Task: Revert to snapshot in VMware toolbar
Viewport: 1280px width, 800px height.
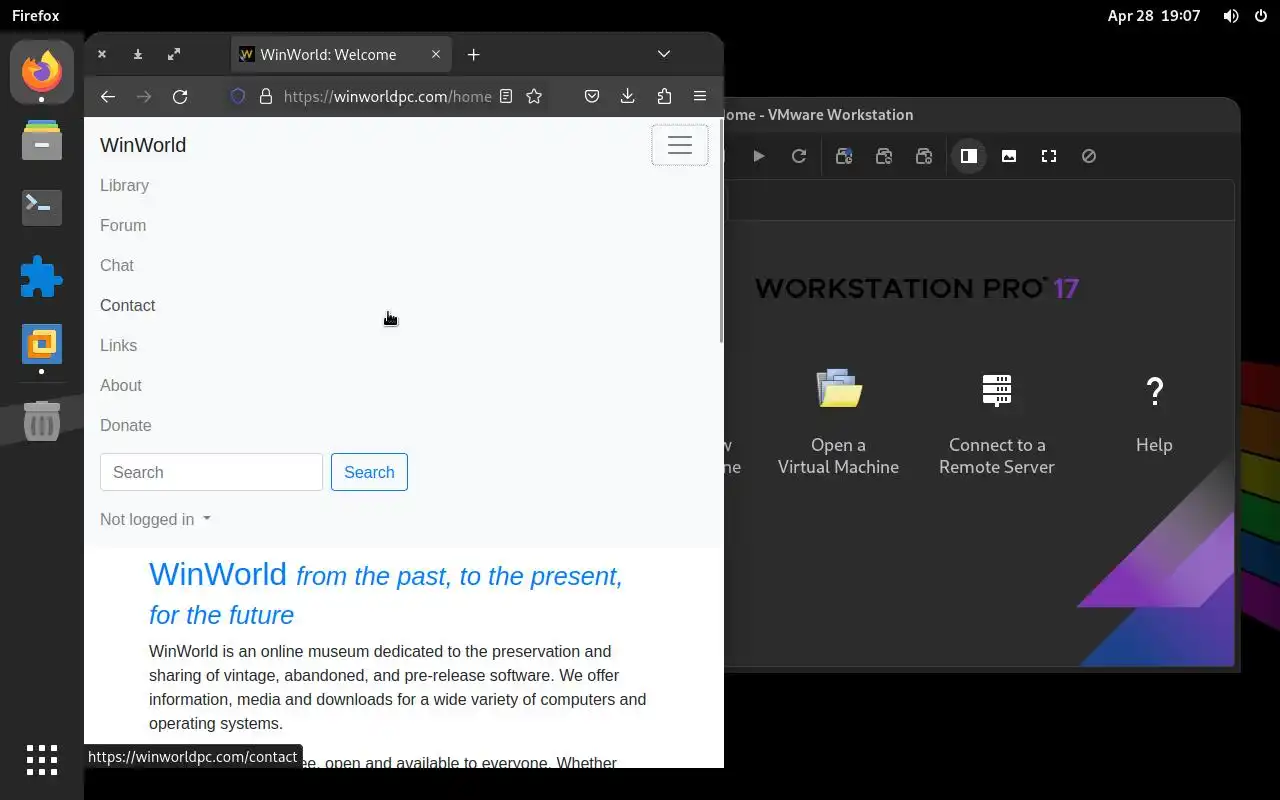Action: pos(884,156)
